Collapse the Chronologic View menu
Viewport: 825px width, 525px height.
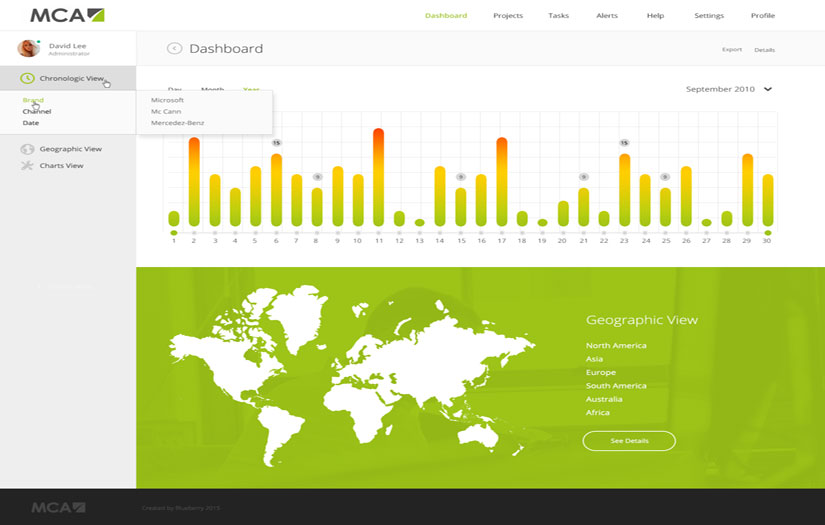click(68, 78)
